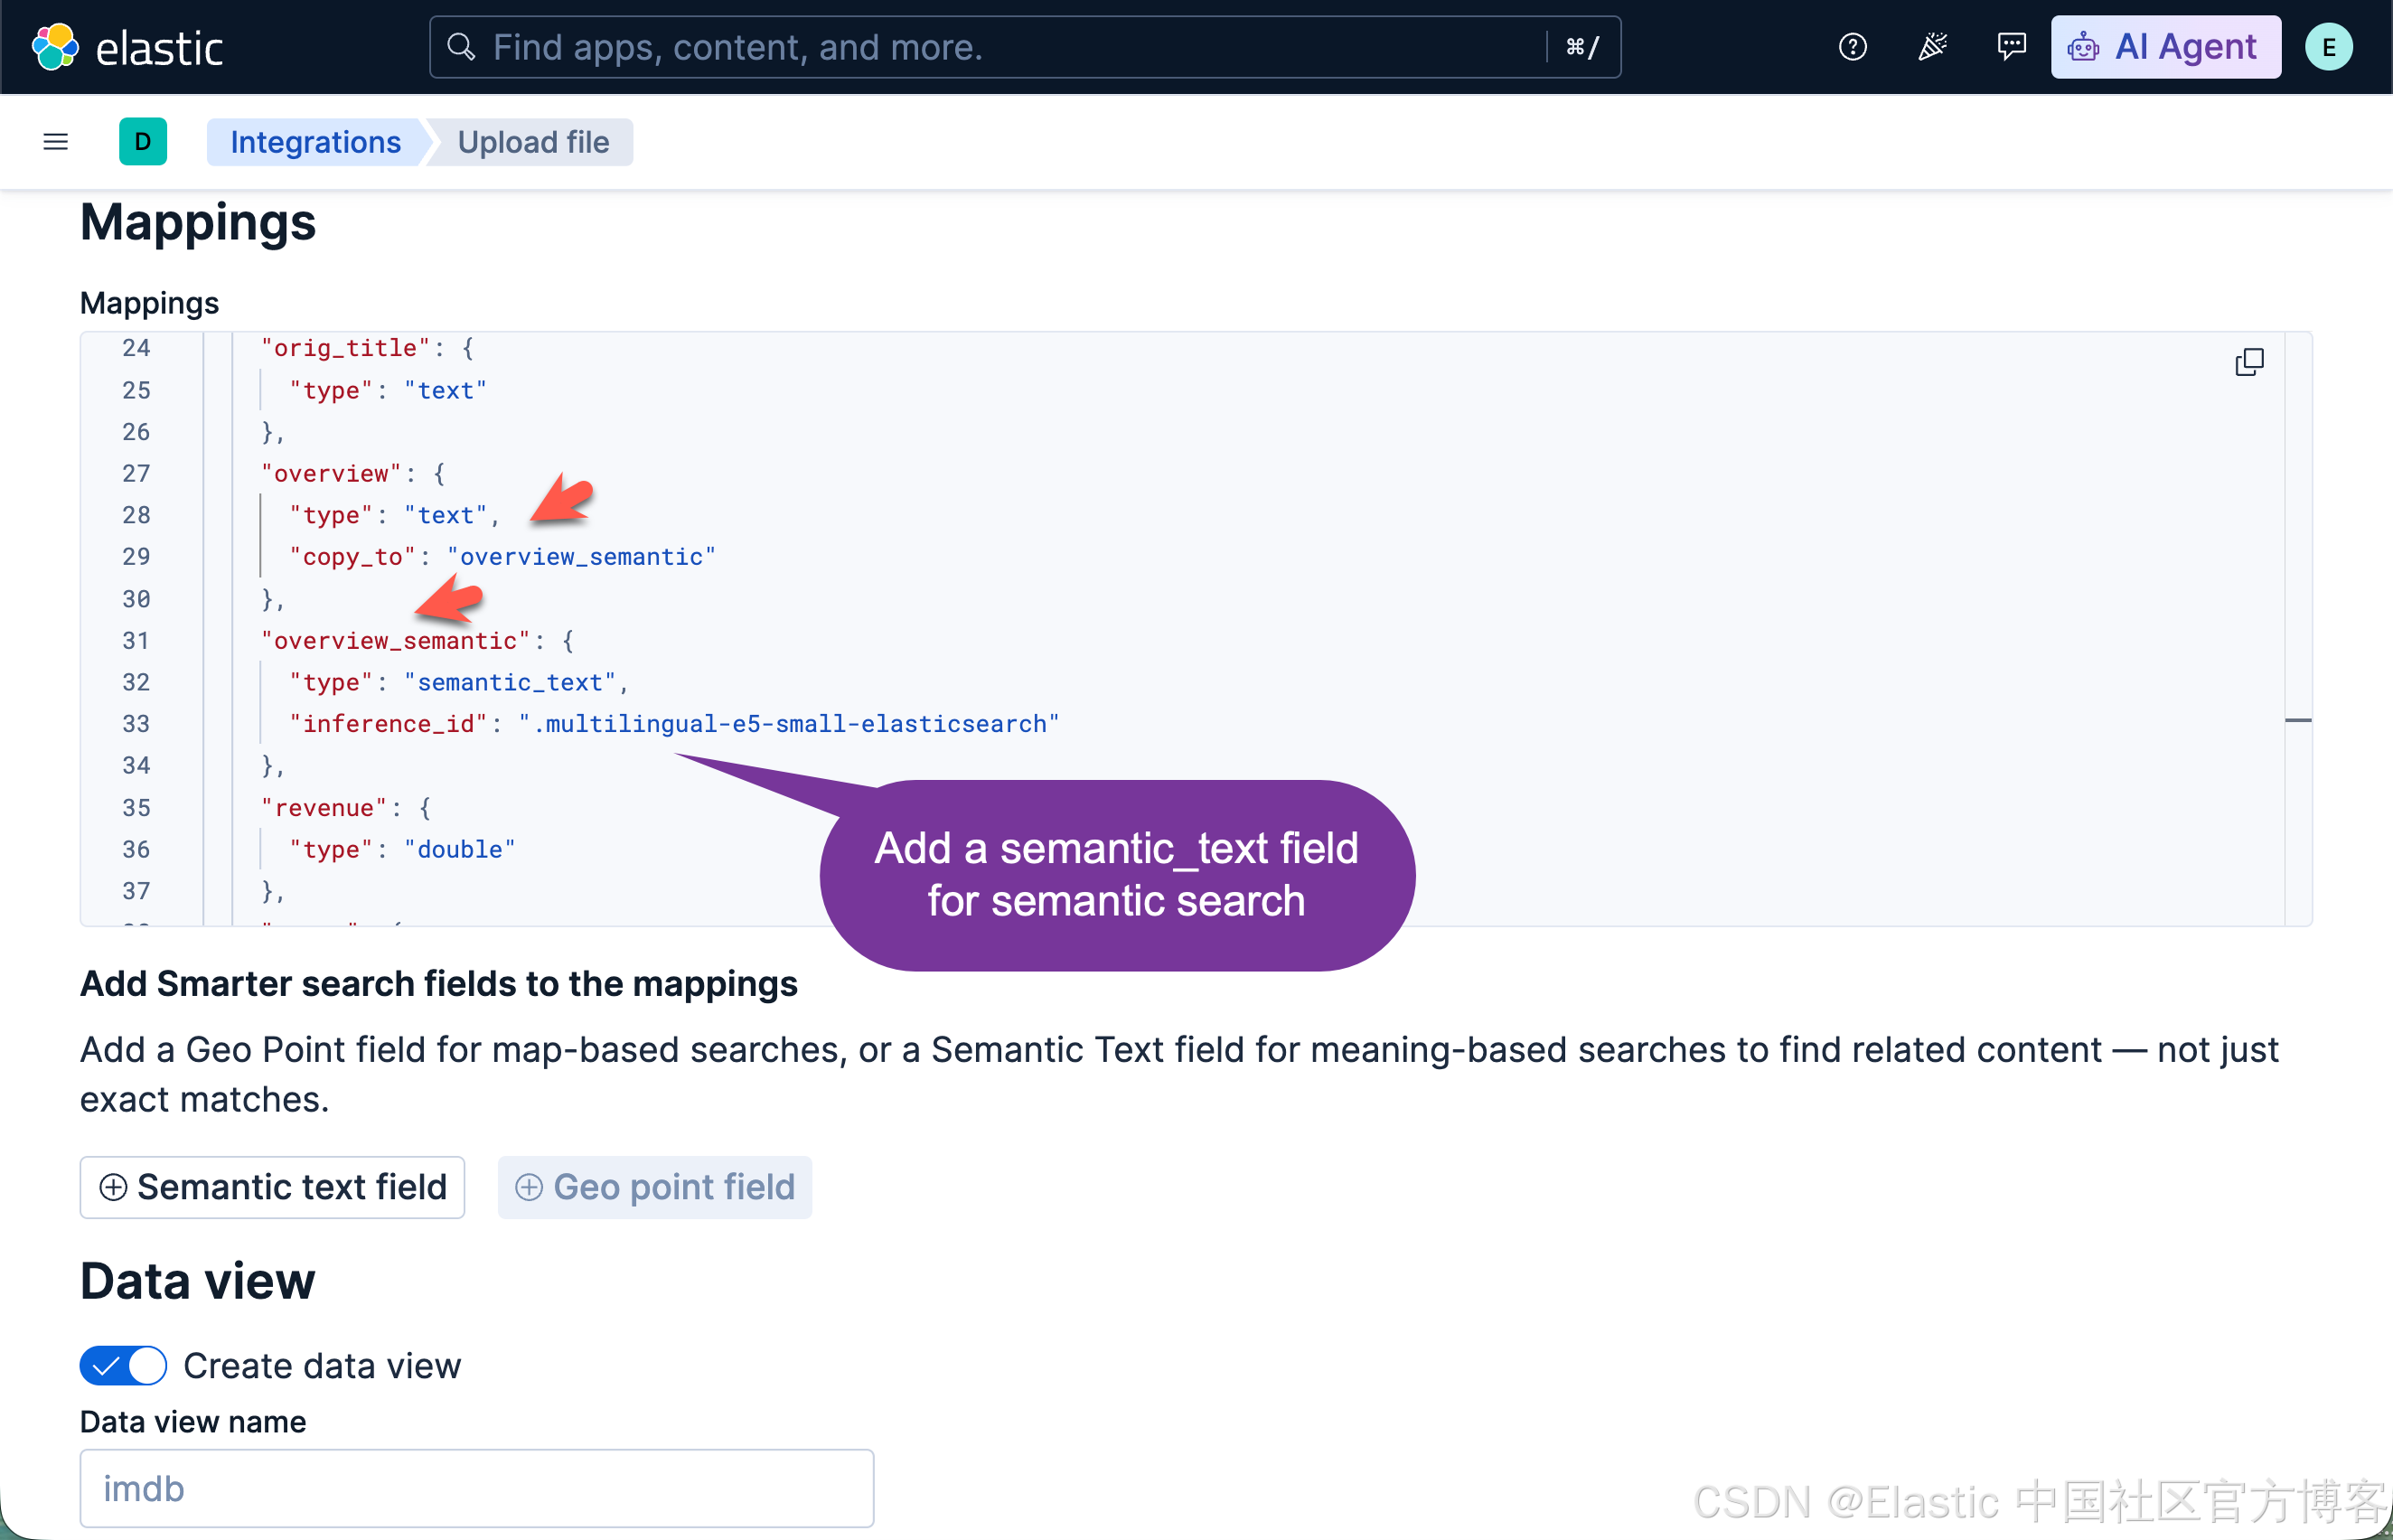Click line number 33 in the gutter
The width and height of the screenshot is (2393, 1540).
pos(136,723)
